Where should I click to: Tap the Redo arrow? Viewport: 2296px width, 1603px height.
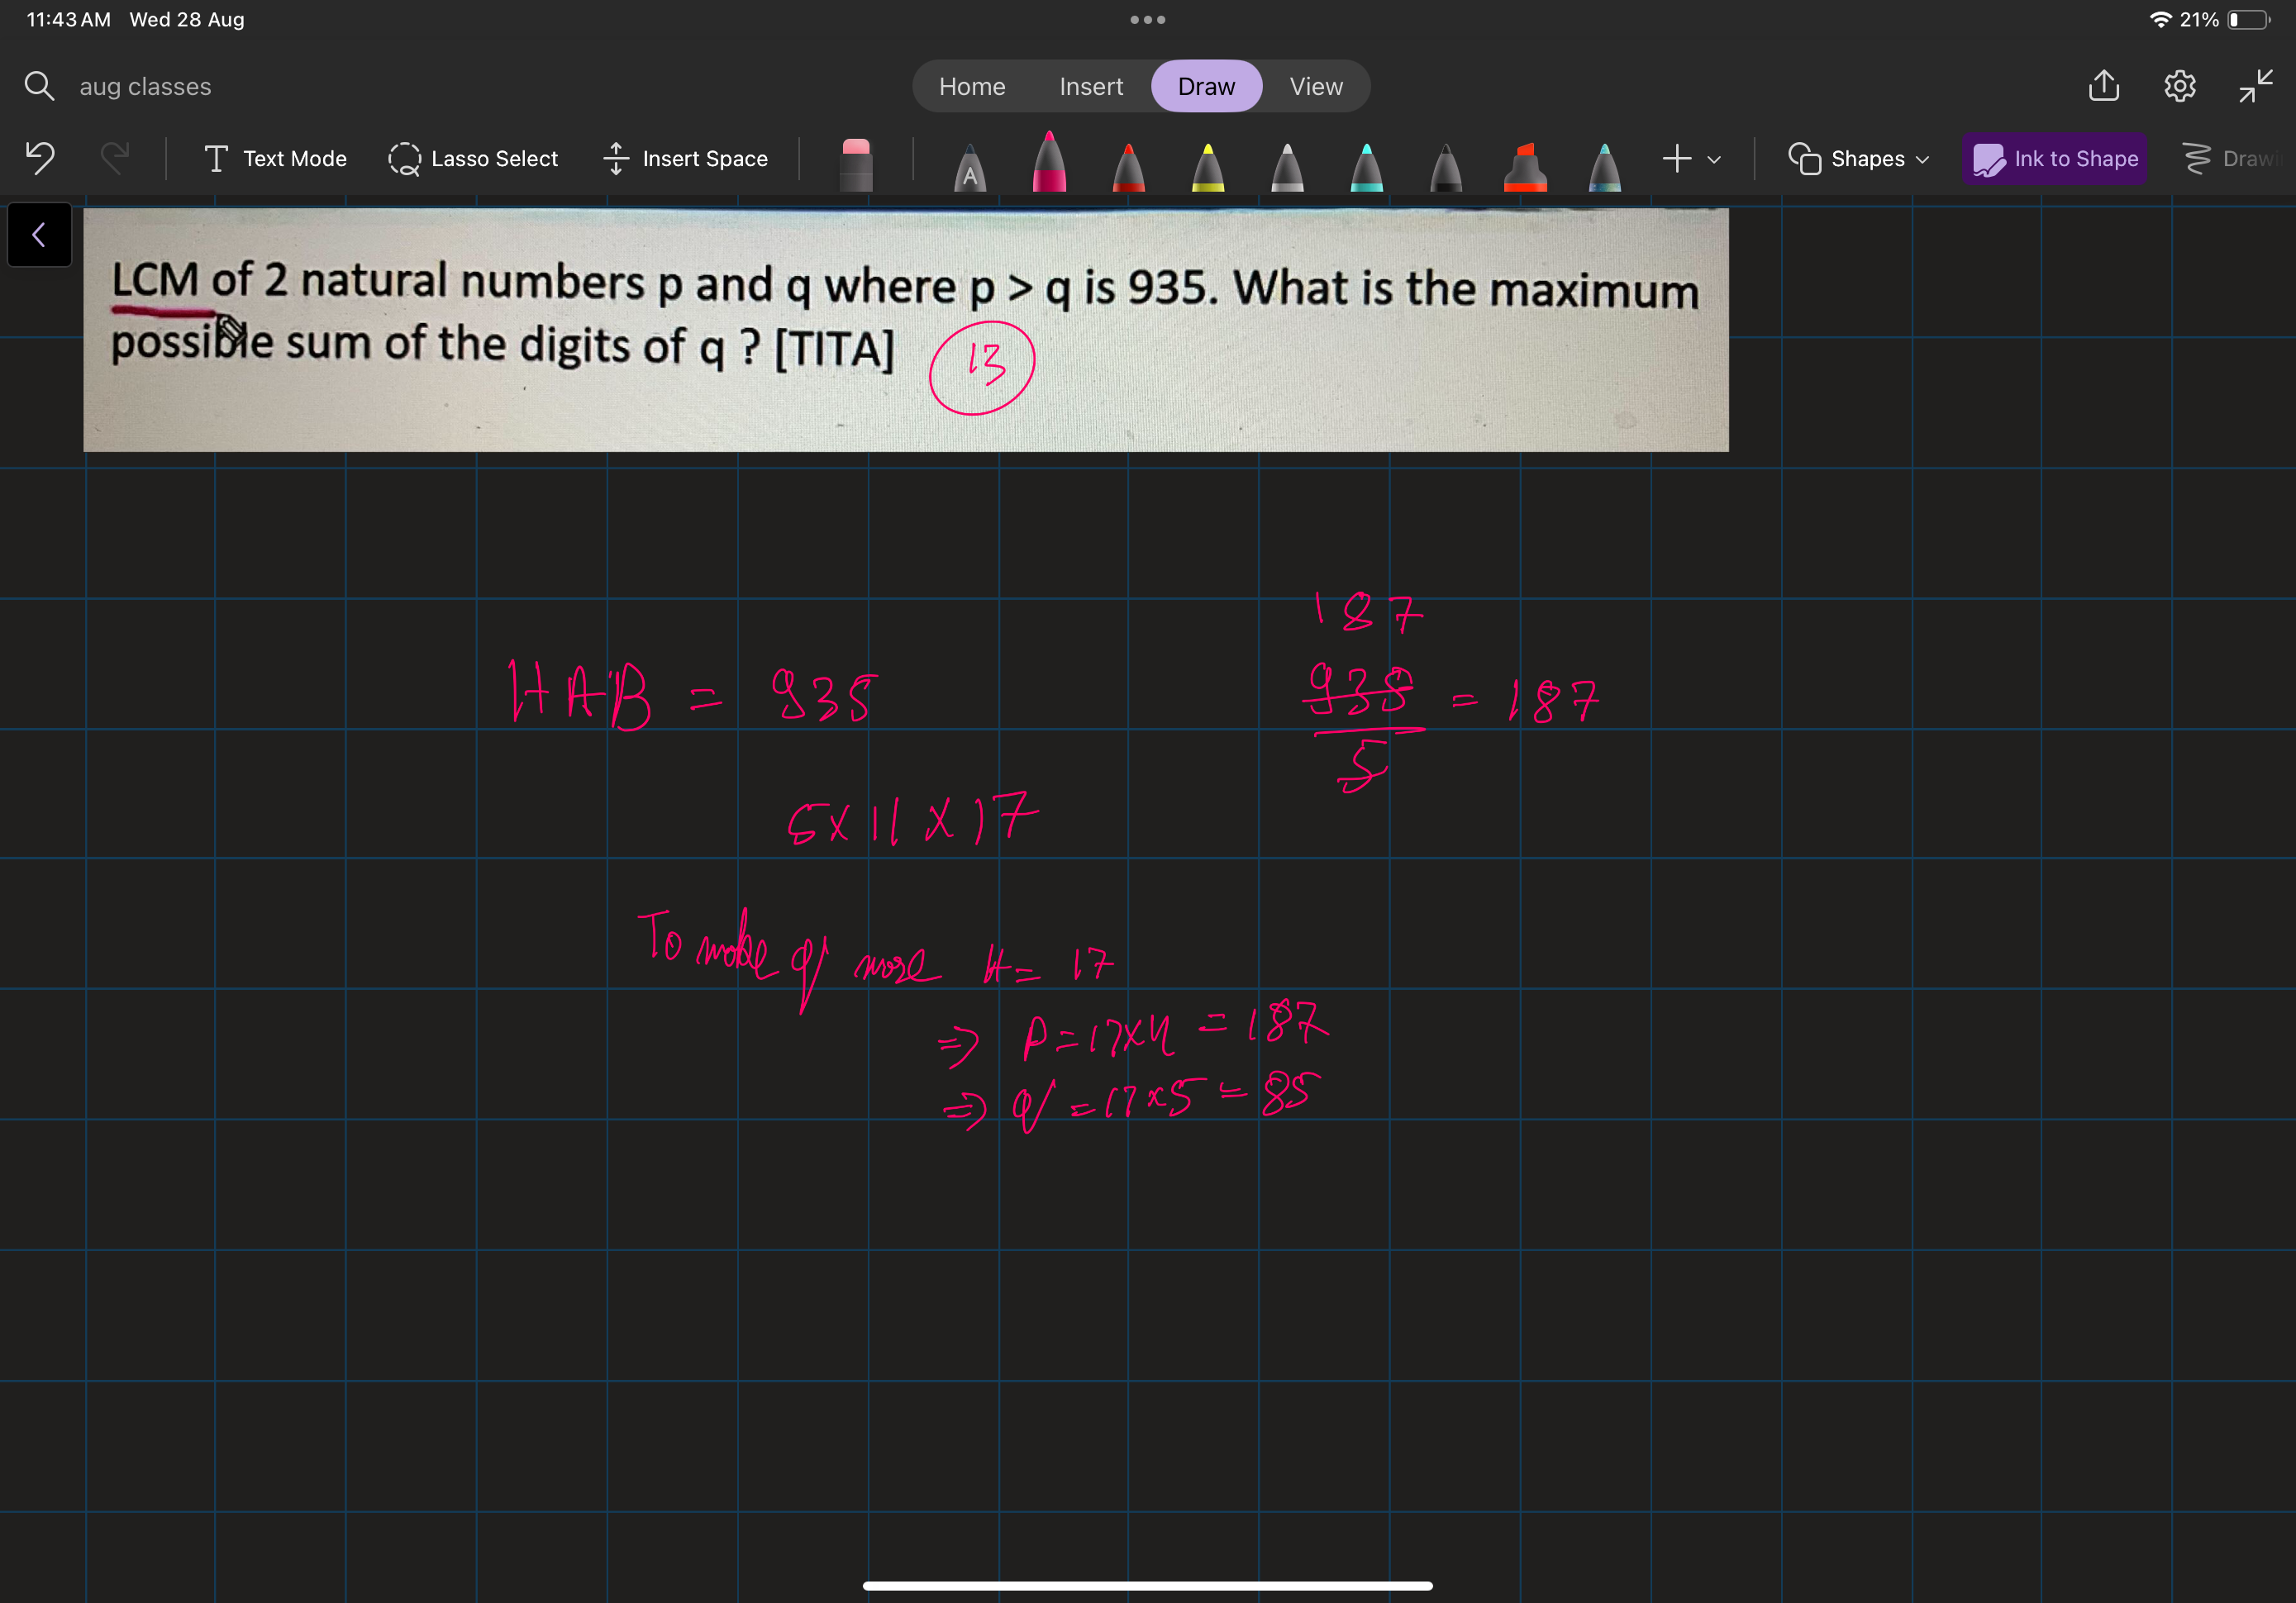click(115, 158)
